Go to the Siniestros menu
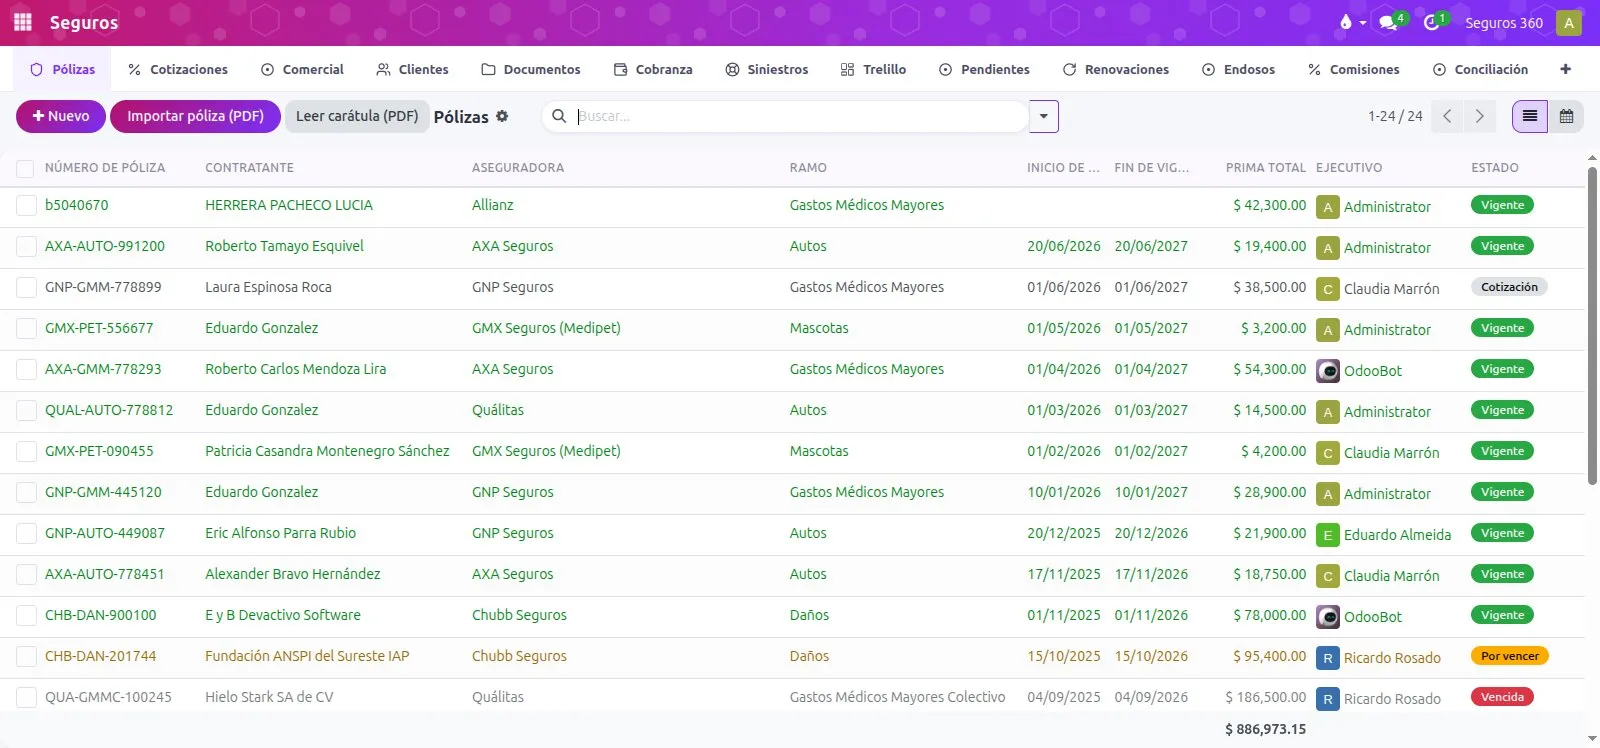 [767, 69]
